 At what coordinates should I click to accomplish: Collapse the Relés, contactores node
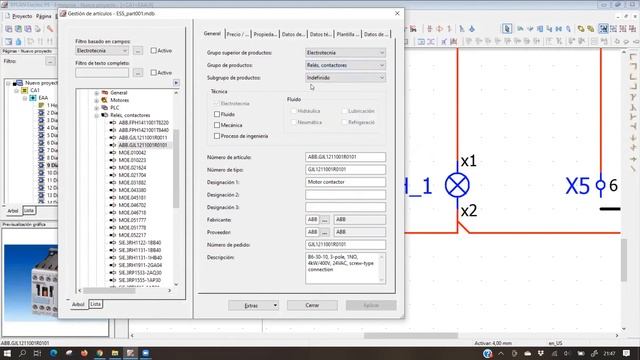point(97,116)
